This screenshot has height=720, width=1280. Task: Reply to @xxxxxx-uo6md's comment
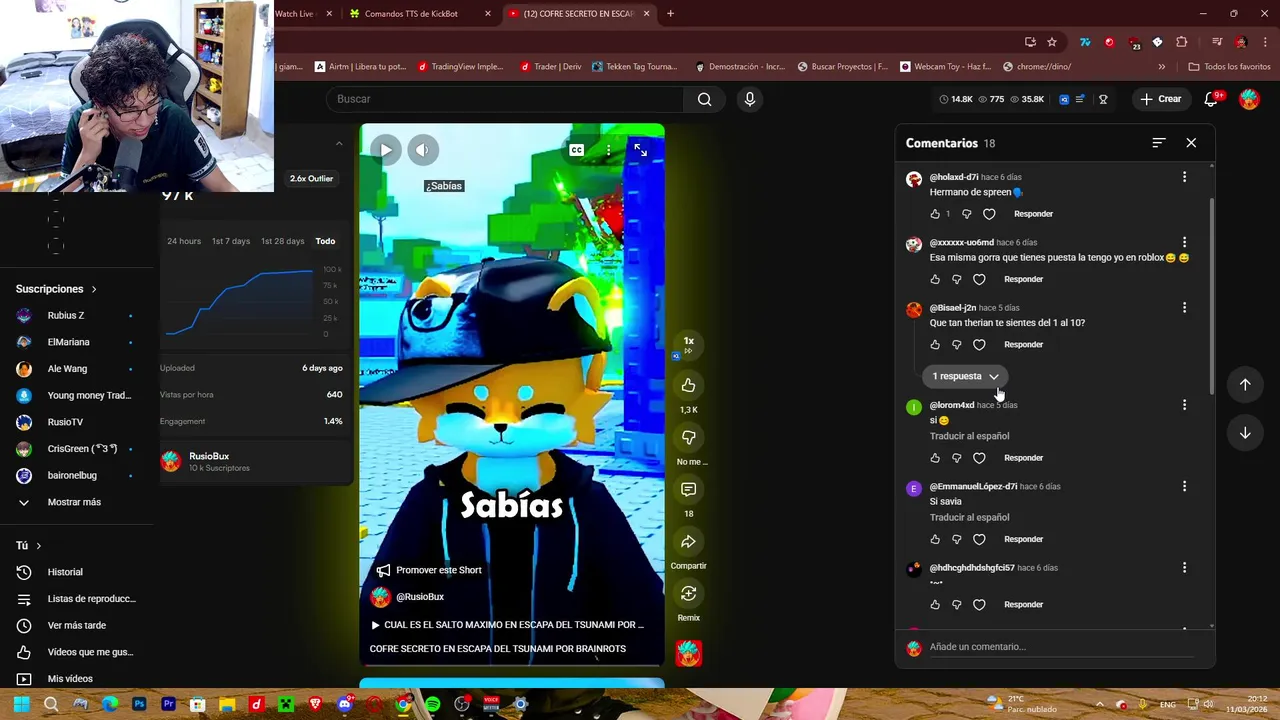[1023, 279]
